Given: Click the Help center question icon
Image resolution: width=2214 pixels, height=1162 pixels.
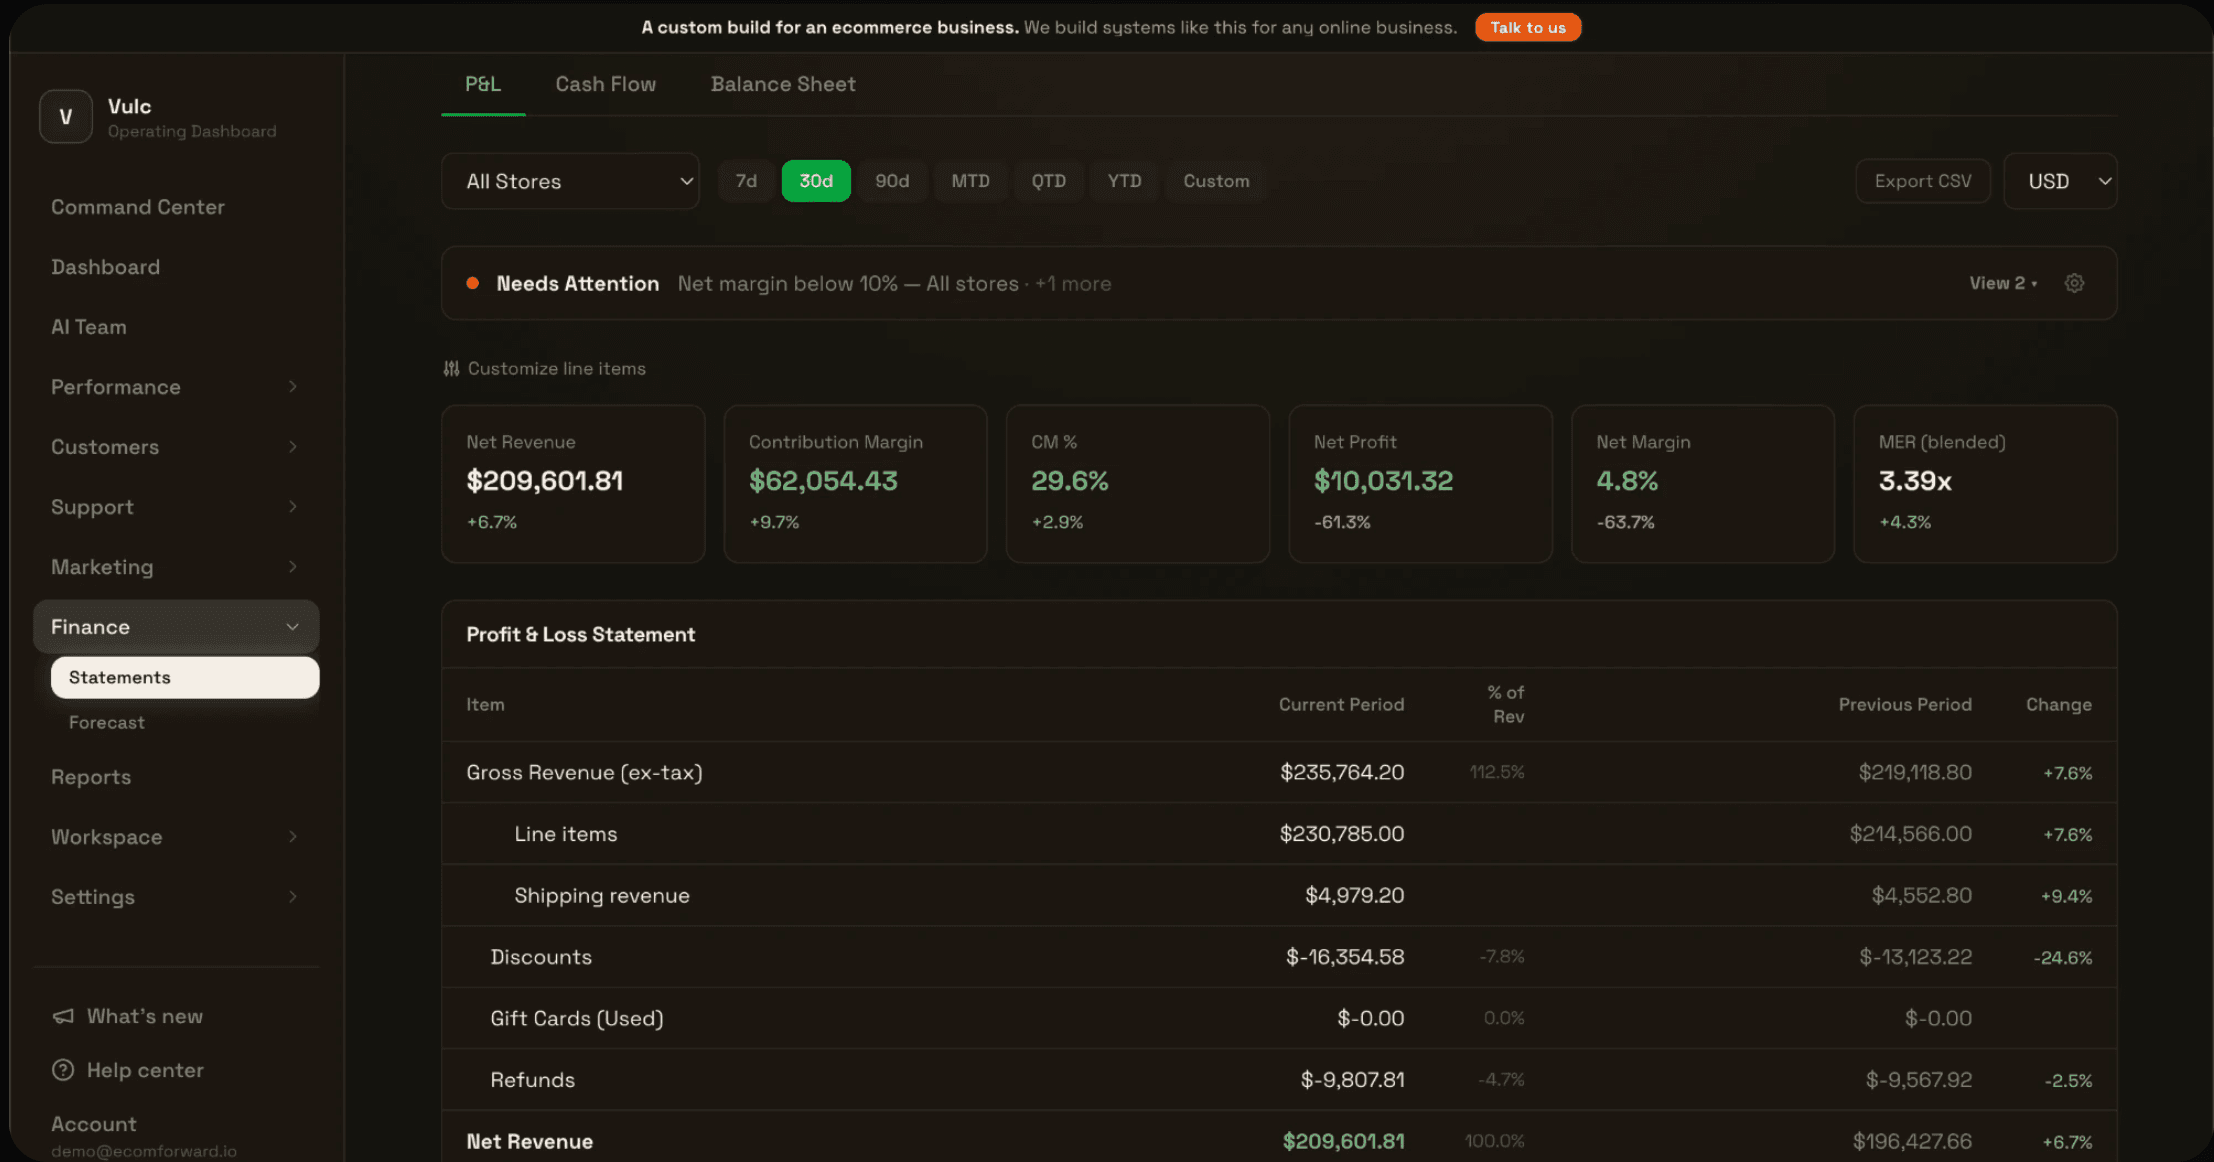Looking at the screenshot, I should [63, 1070].
